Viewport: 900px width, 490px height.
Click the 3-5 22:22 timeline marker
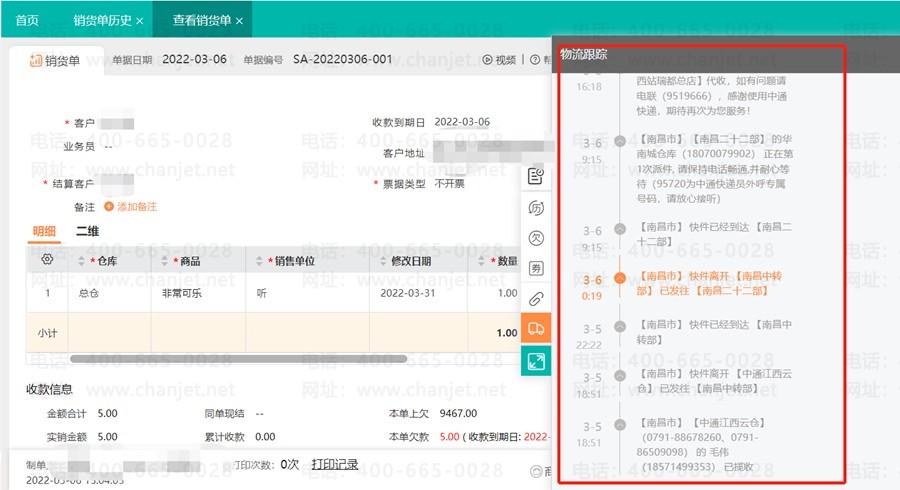pos(620,326)
